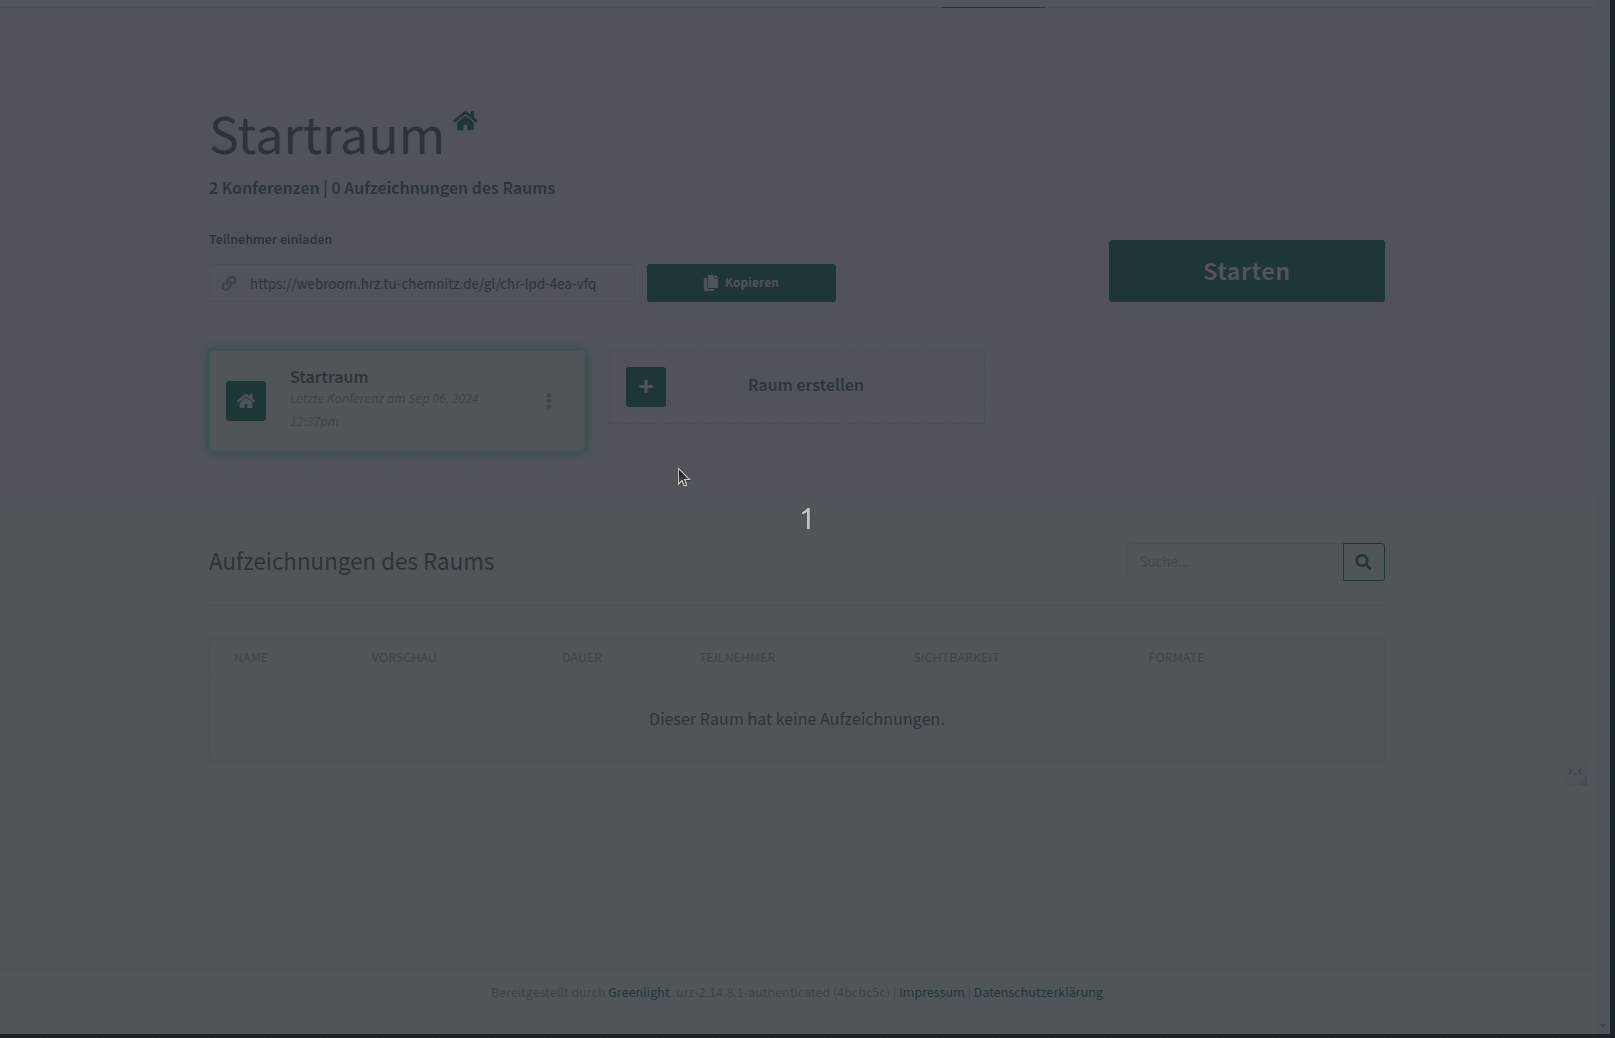Click the link icon in invite field
The height and width of the screenshot is (1038, 1615).
click(x=229, y=283)
